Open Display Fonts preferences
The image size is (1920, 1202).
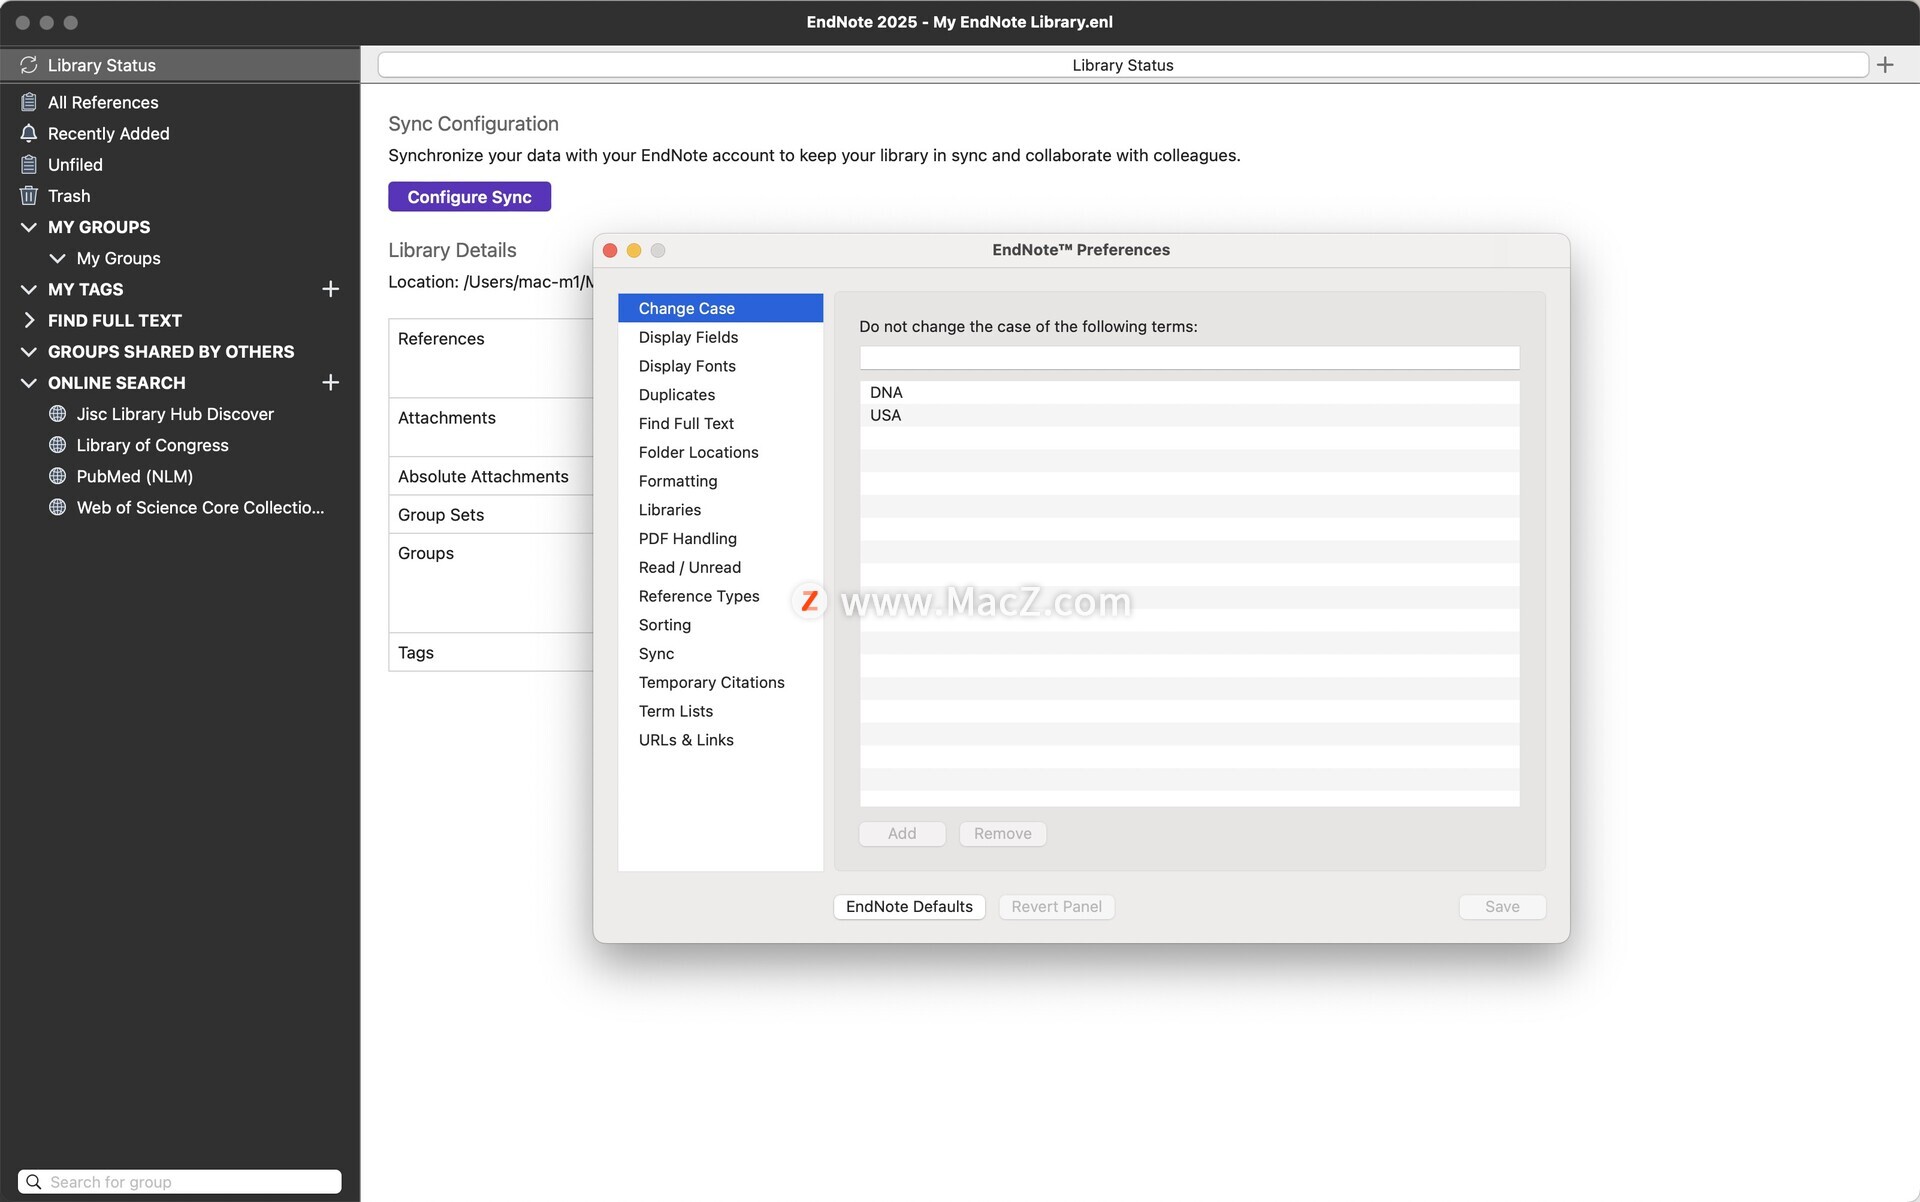(x=720, y=366)
